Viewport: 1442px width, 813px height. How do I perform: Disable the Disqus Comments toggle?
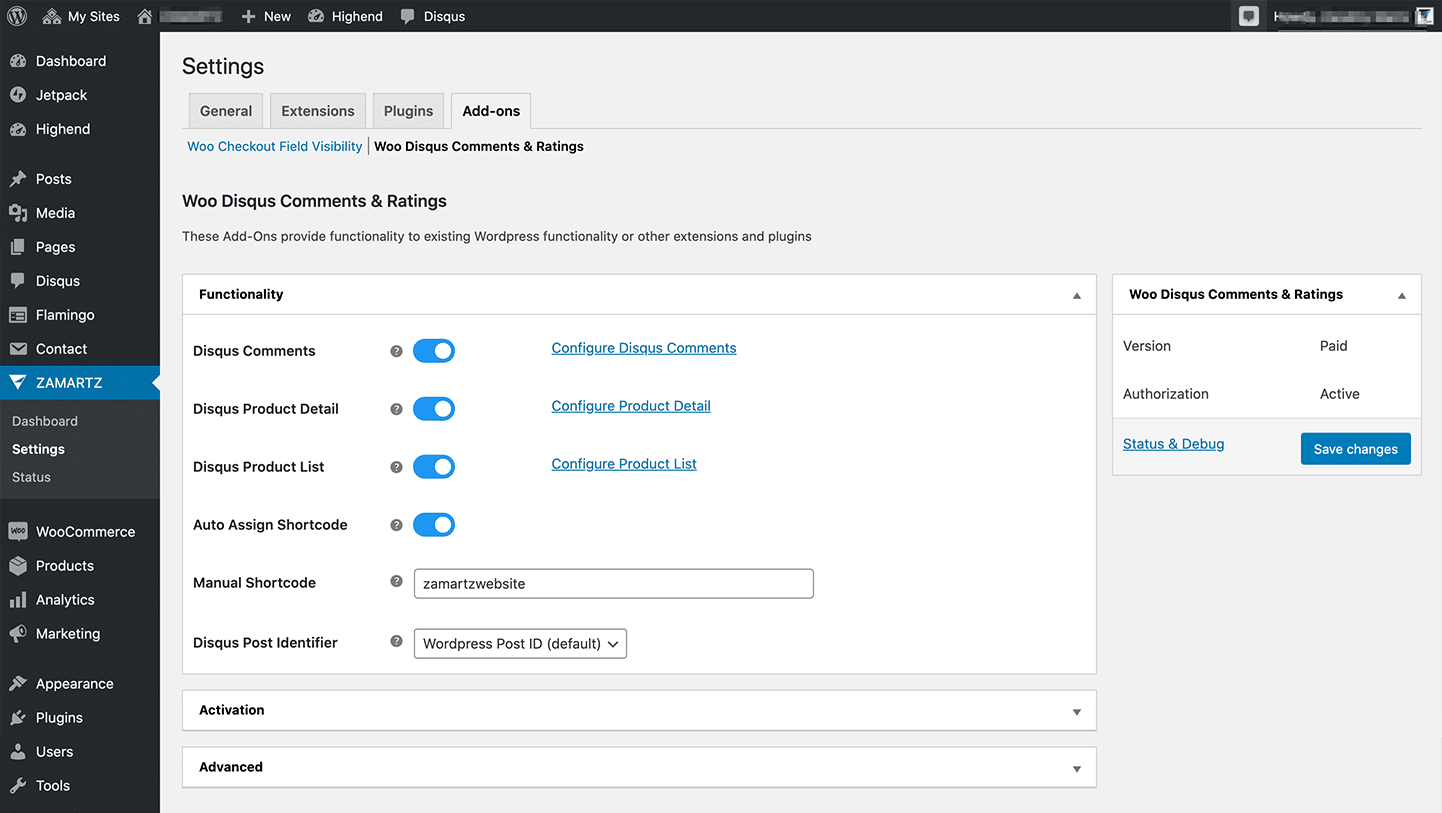click(x=434, y=350)
